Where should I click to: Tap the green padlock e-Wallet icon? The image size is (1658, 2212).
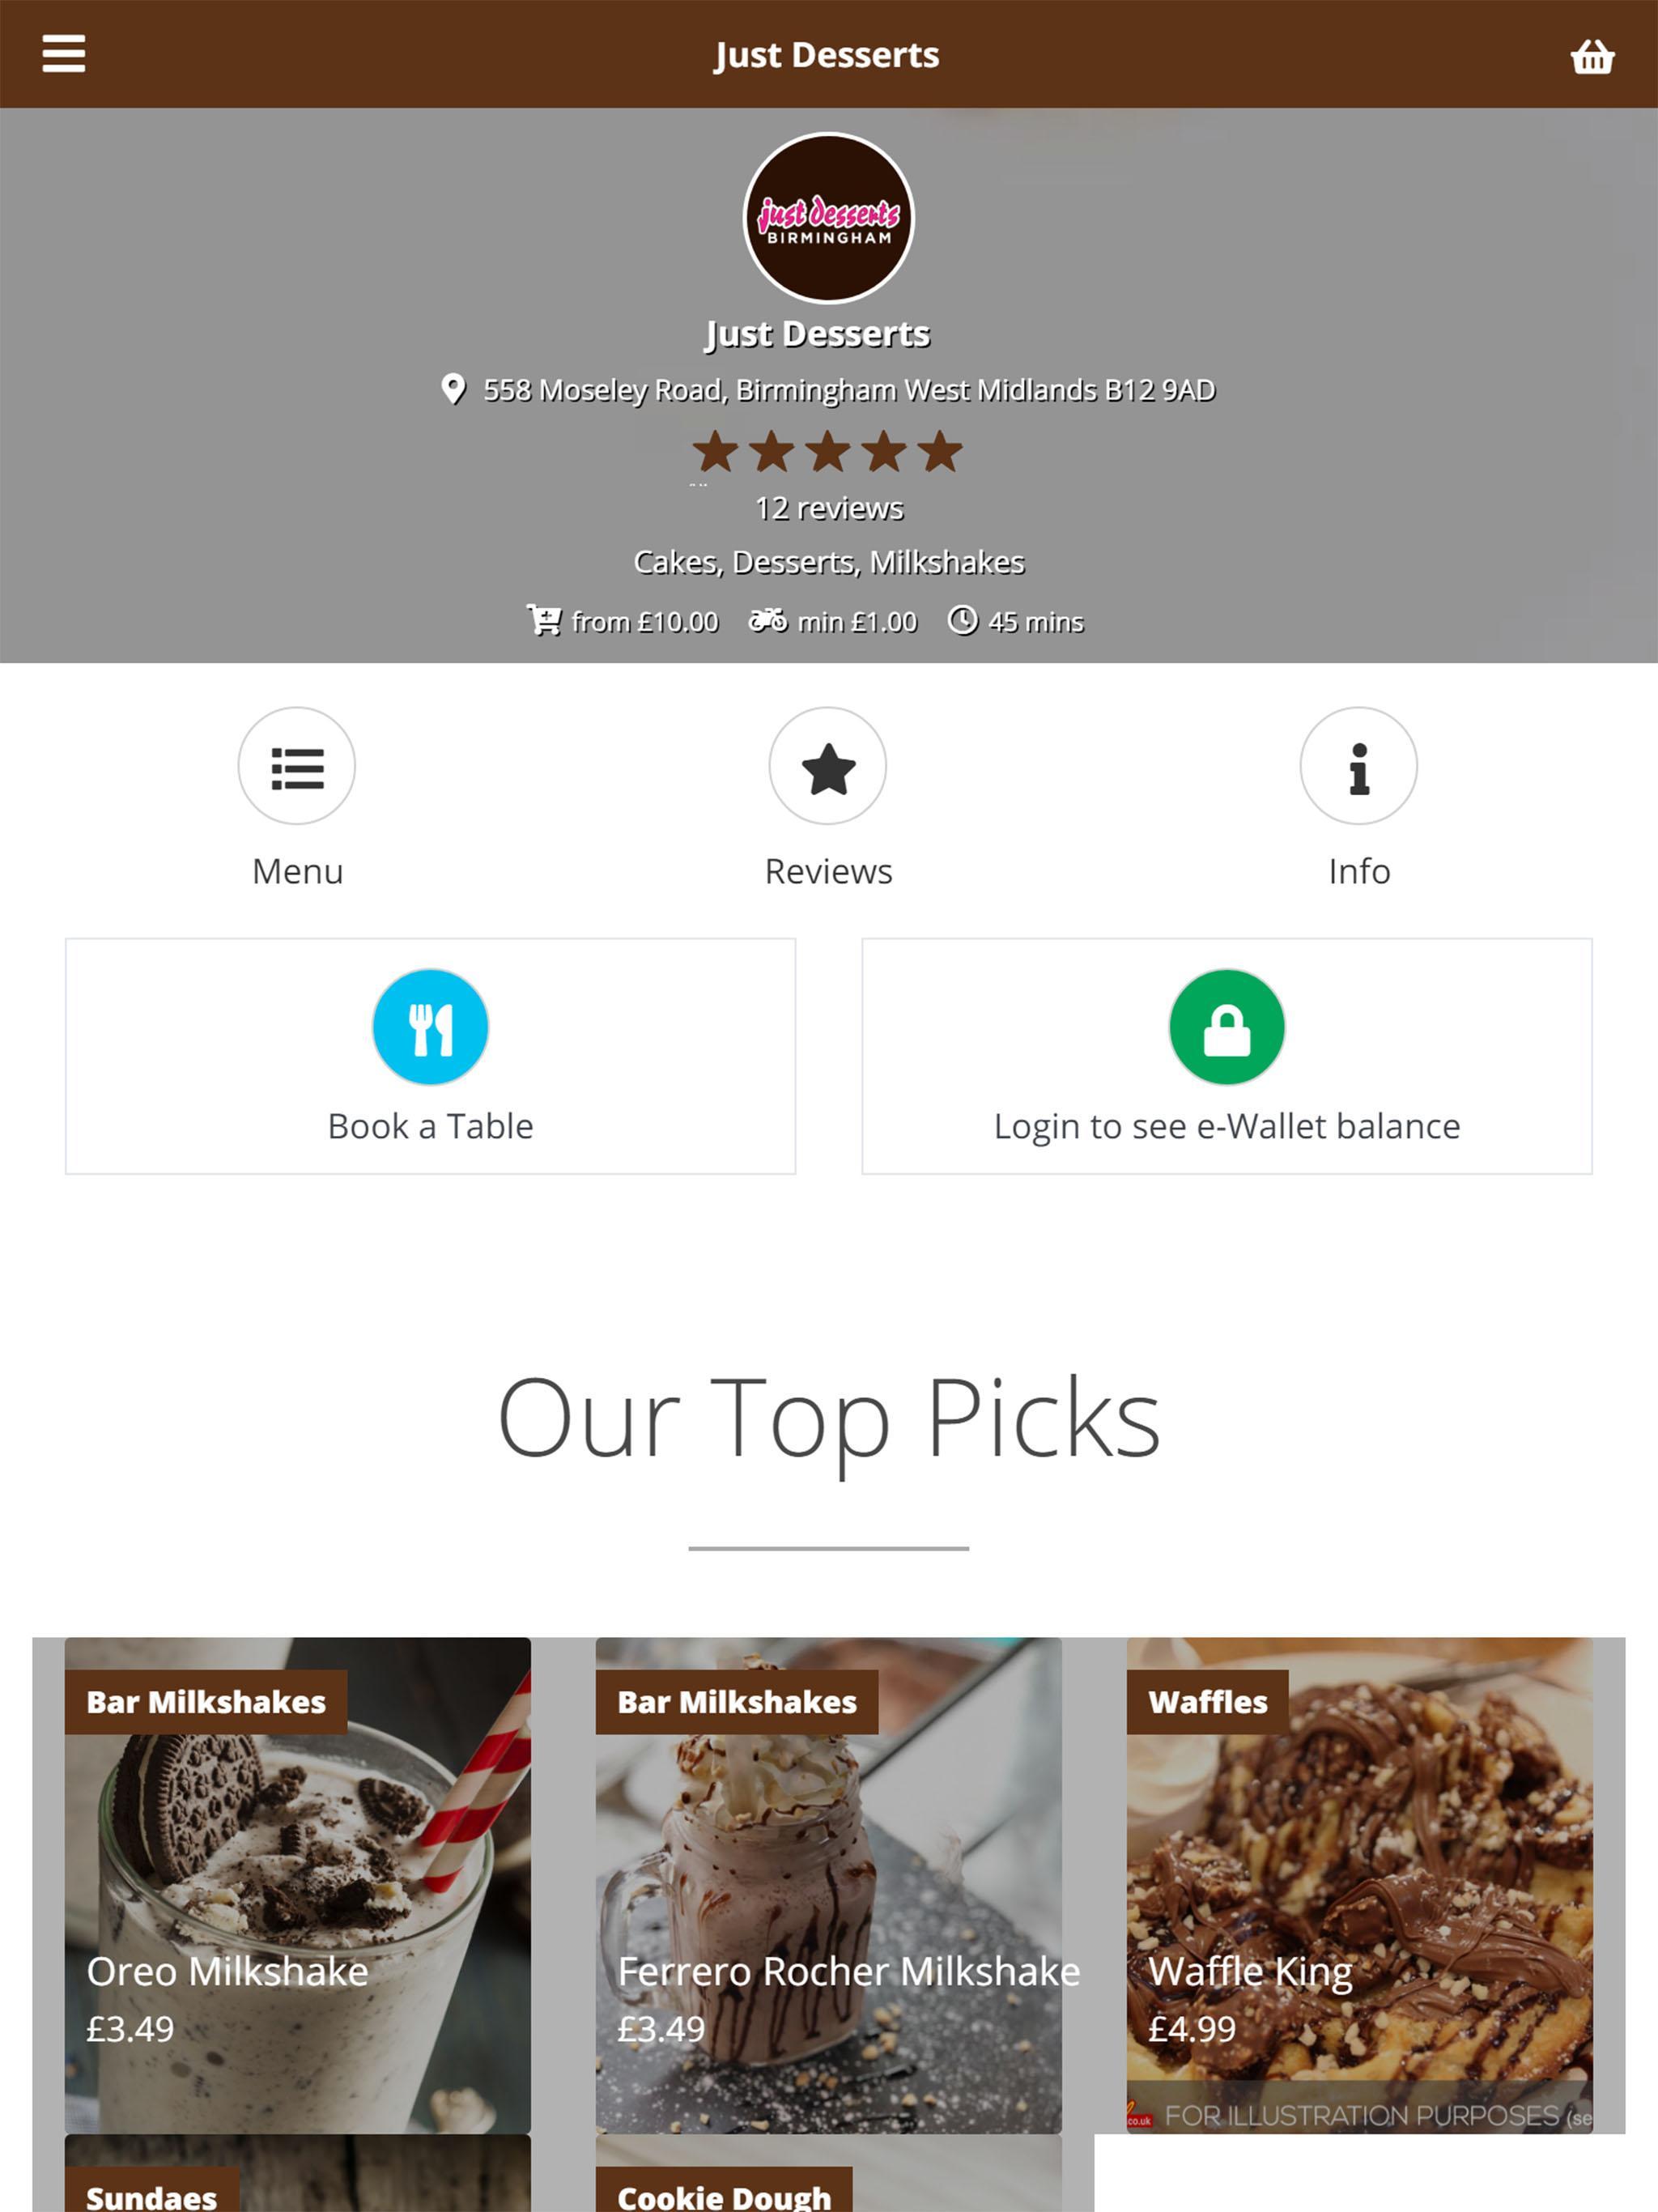[1227, 1027]
